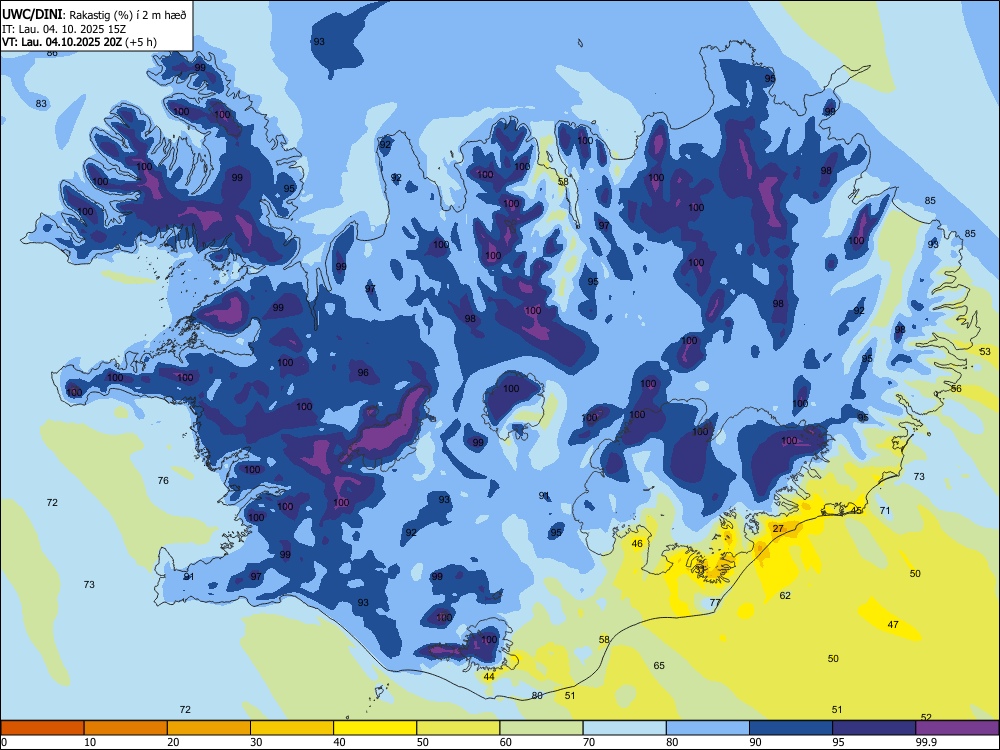Click the humidity value 44 on the map
The height and width of the screenshot is (750, 1000).
489,677
